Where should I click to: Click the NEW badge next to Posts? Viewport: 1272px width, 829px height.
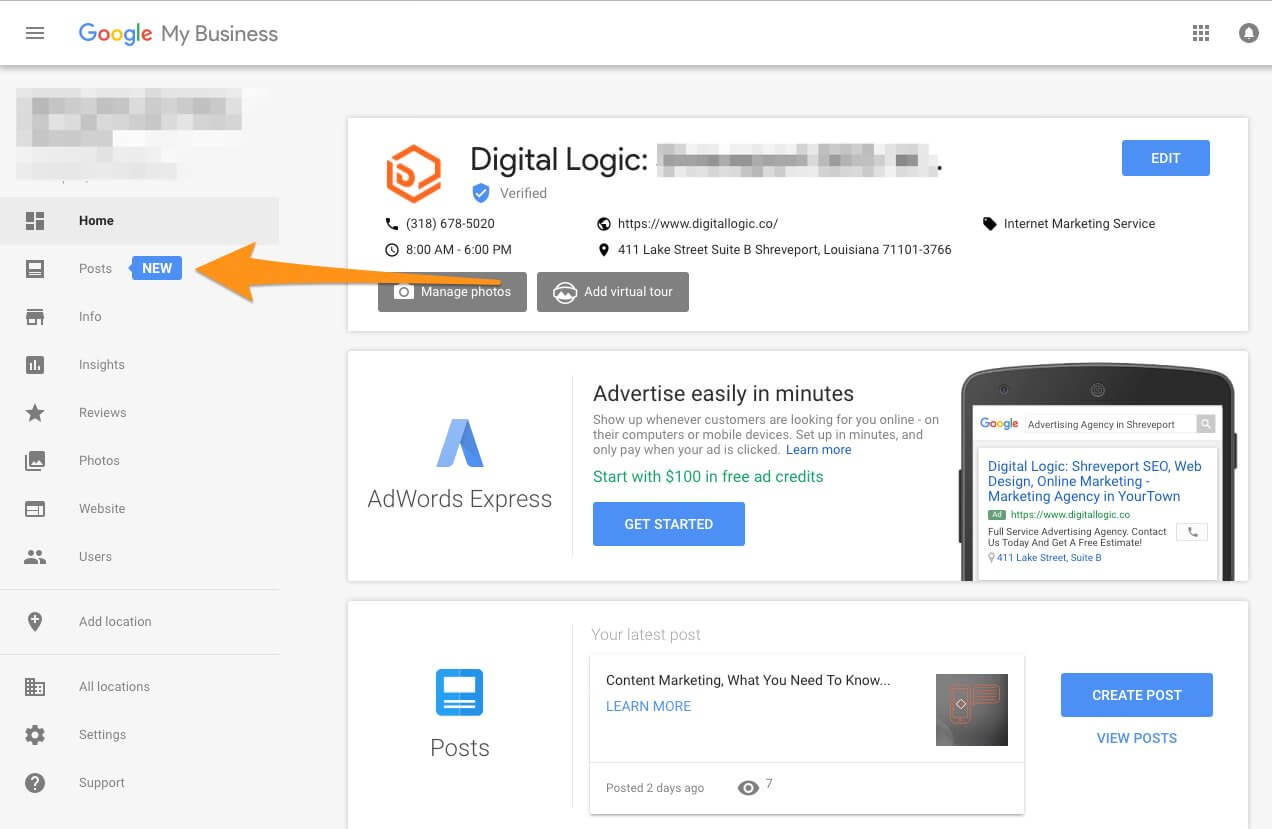(157, 268)
